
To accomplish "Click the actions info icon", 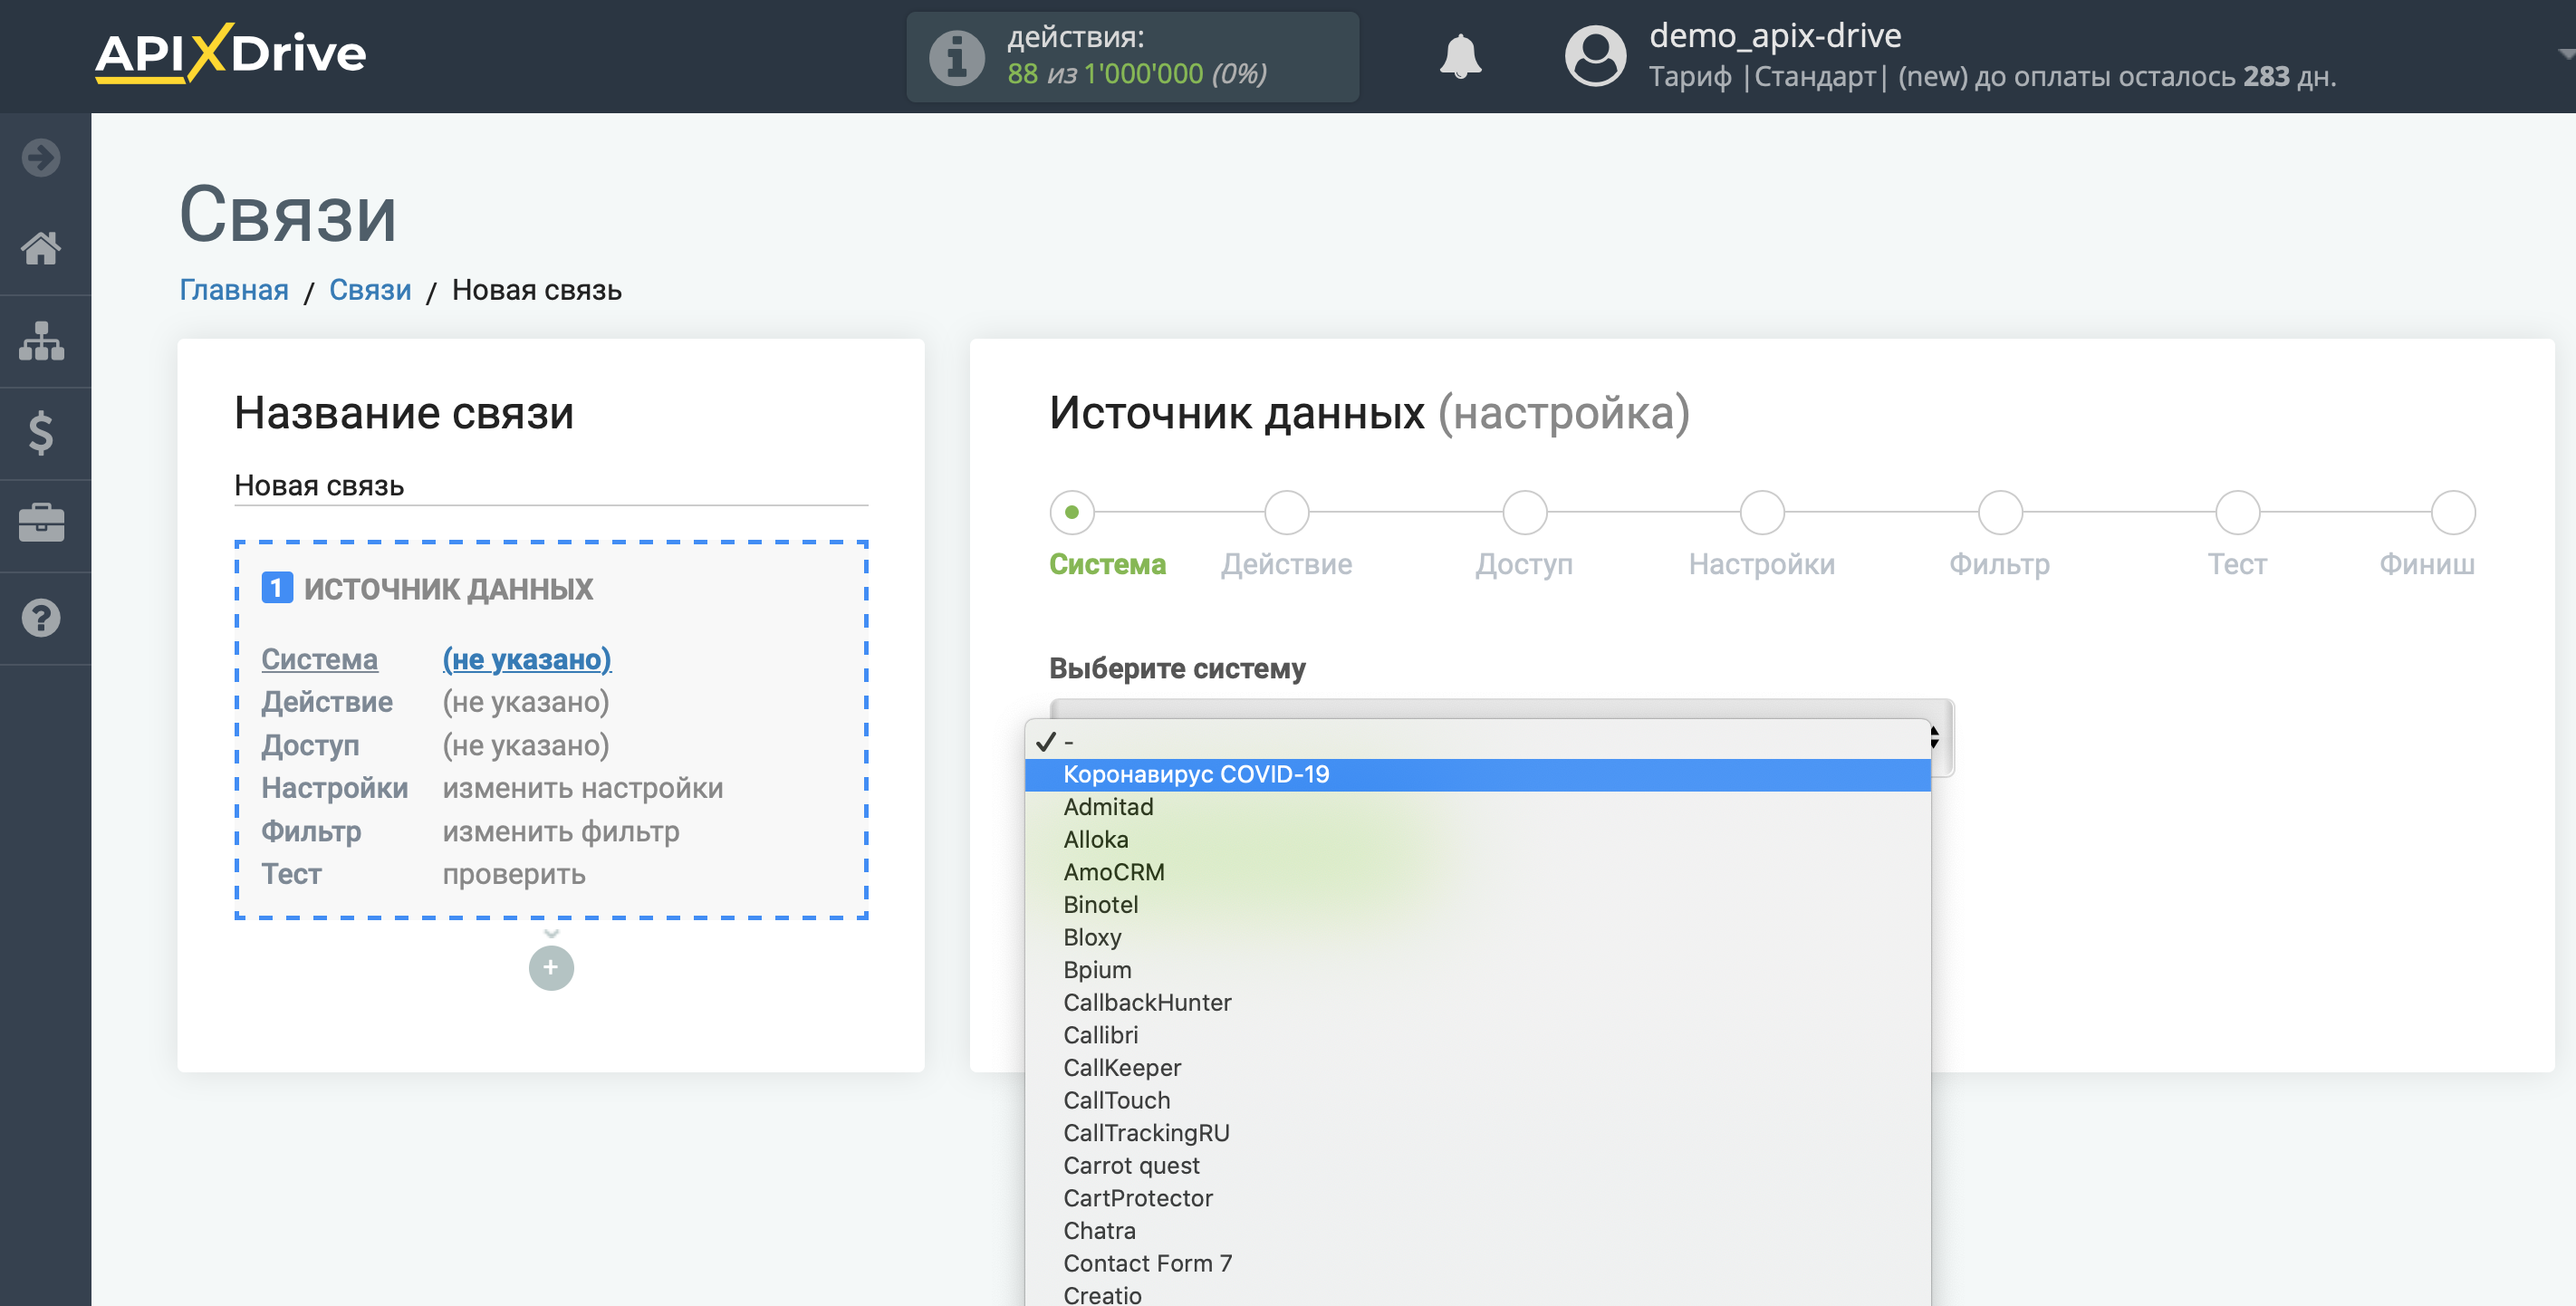I will (x=957, y=57).
